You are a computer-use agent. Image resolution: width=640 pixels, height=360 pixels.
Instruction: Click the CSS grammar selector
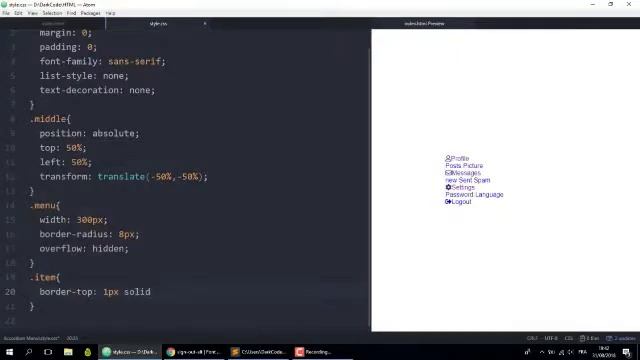569,338
